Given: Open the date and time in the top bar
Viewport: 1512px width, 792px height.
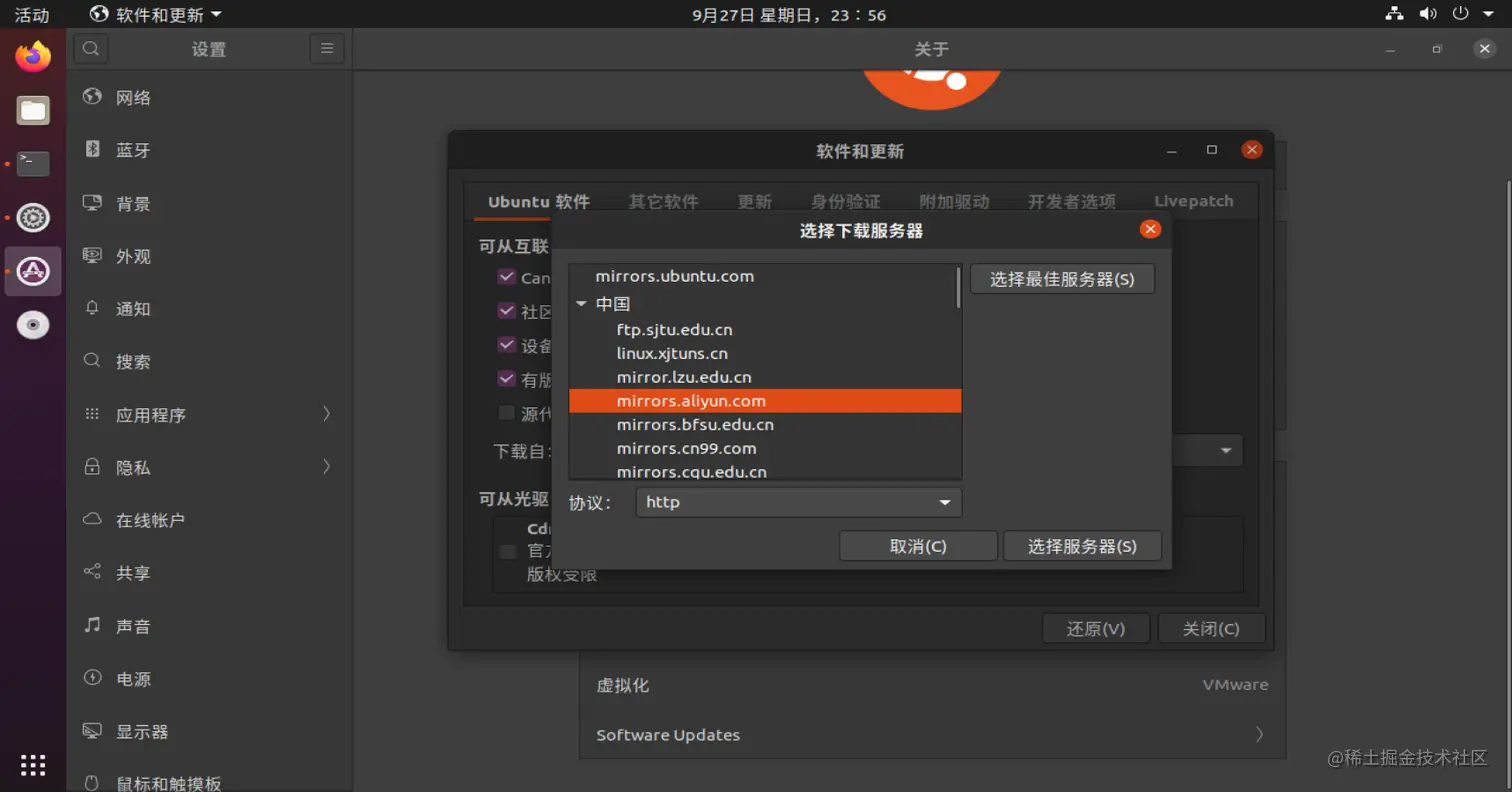Looking at the screenshot, I should 789,14.
